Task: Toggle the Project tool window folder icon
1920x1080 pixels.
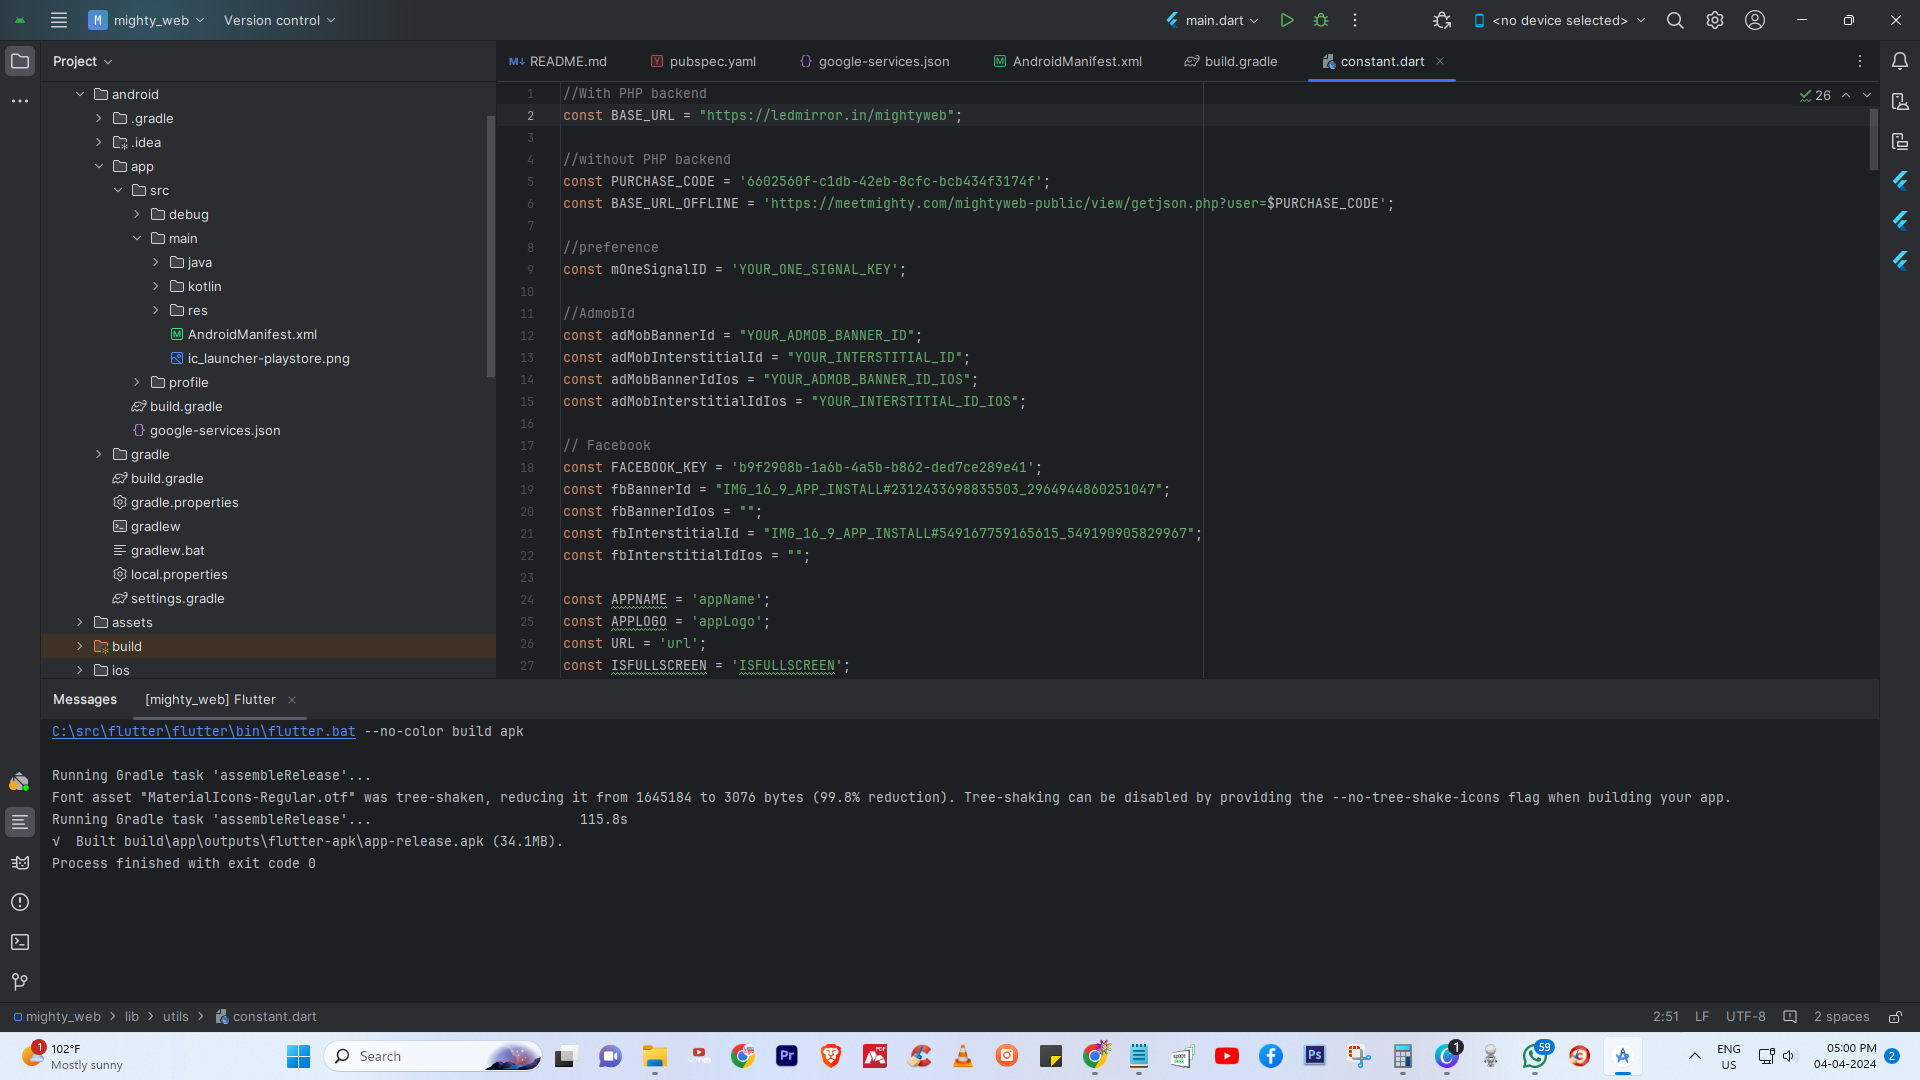Action: tap(20, 61)
